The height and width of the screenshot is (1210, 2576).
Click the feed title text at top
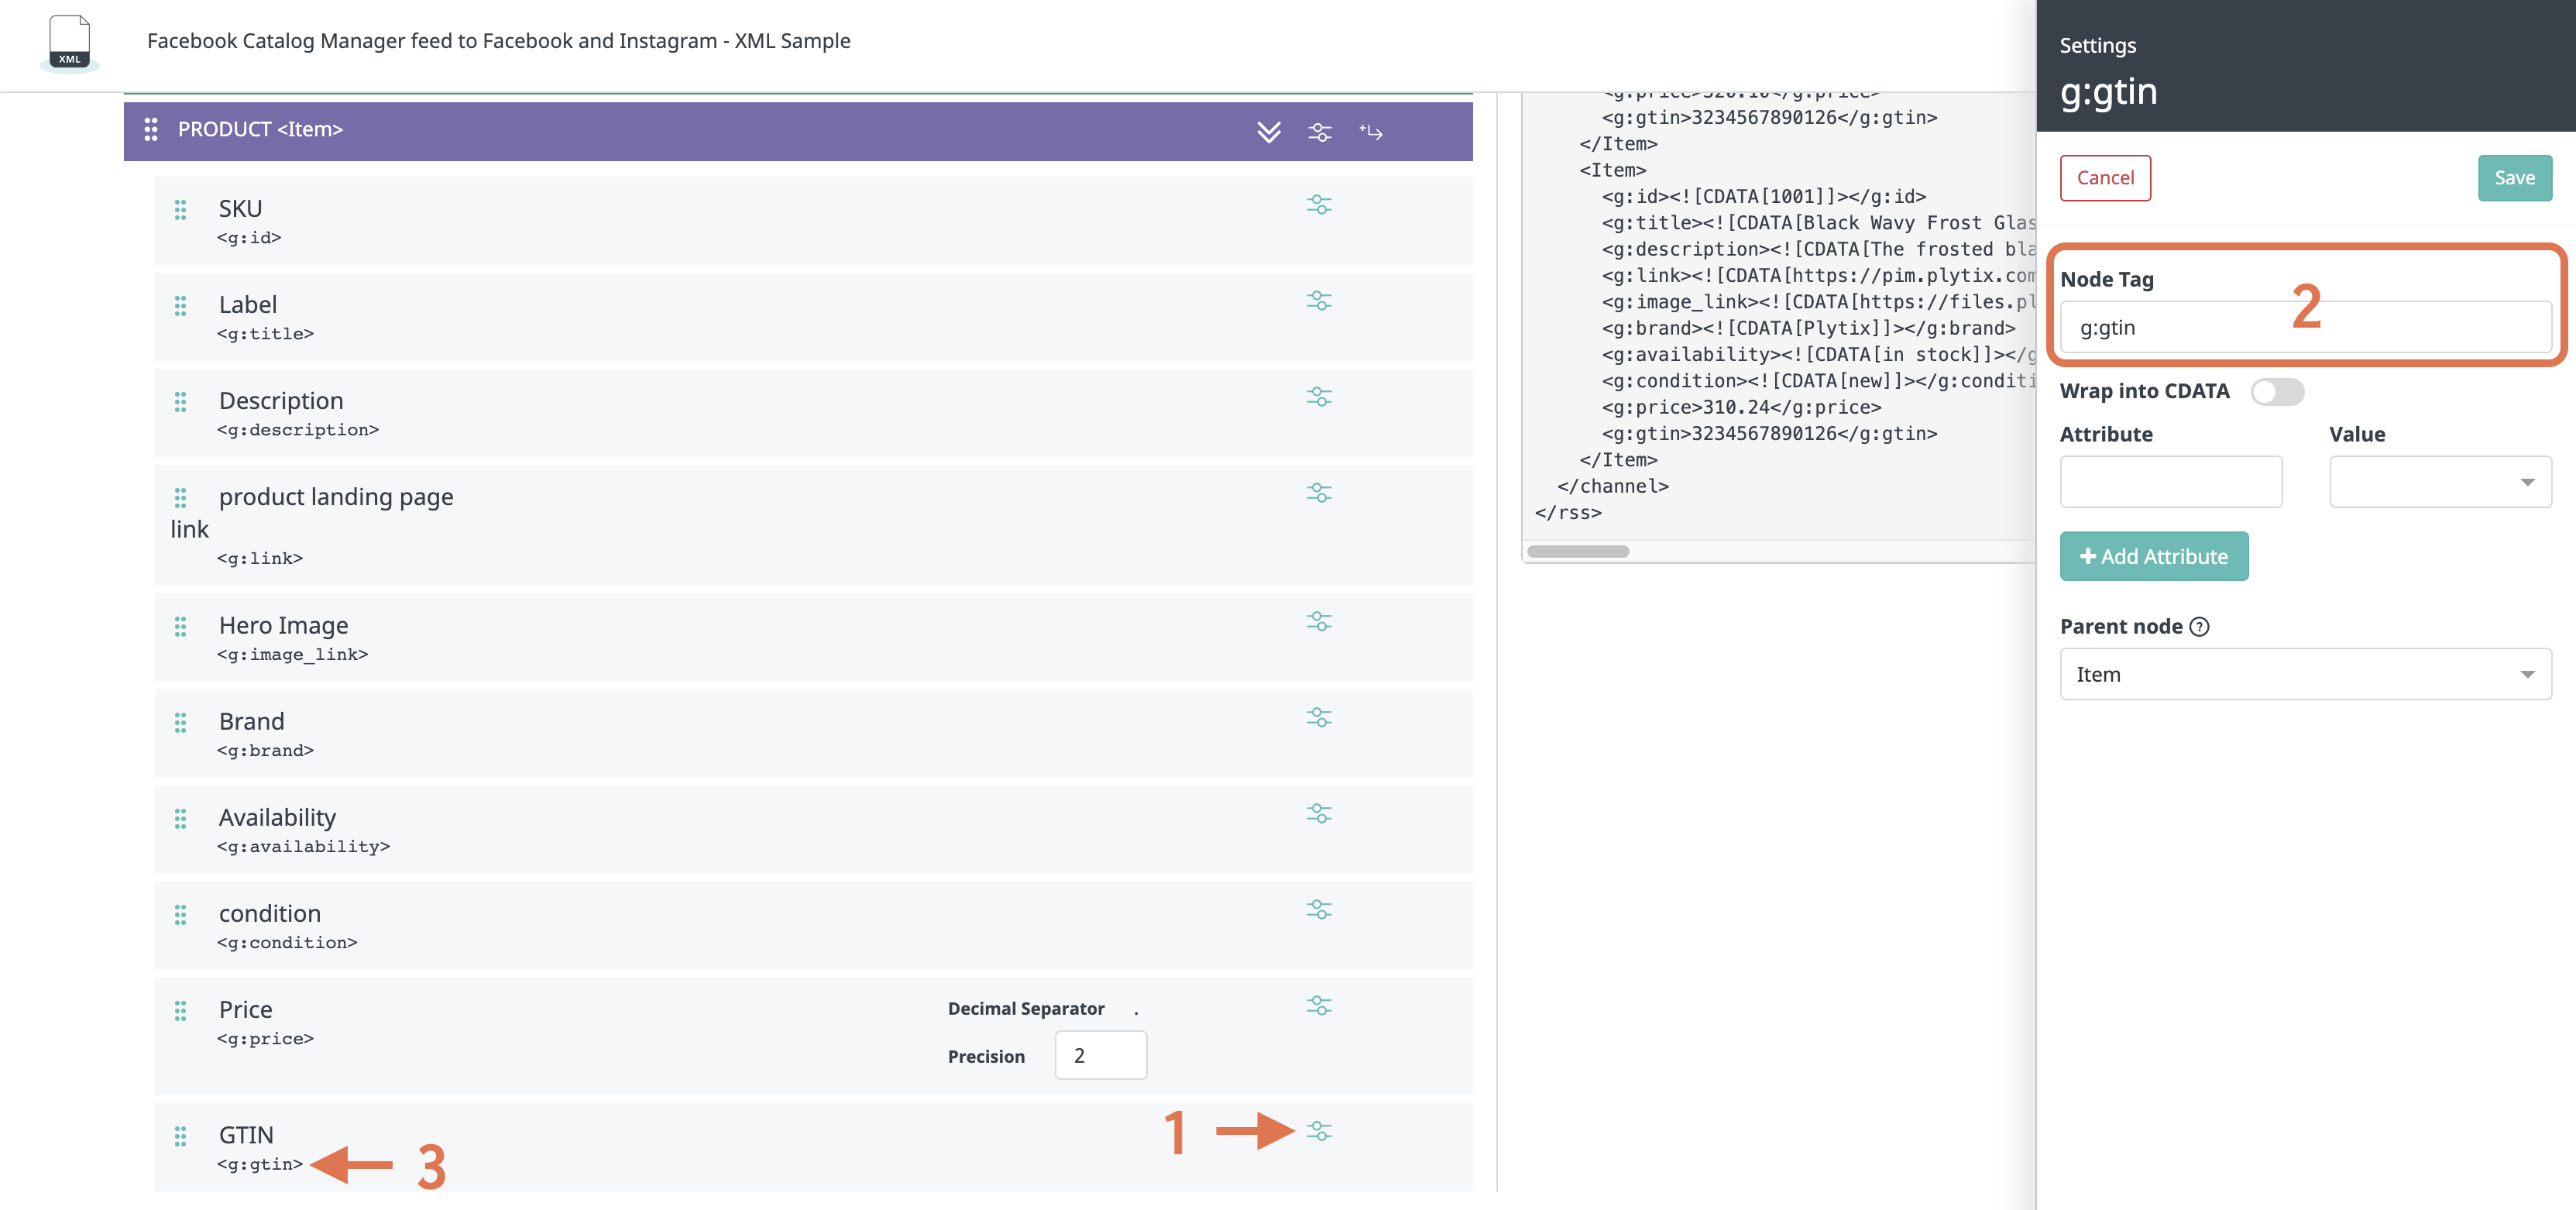click(499, 41)
